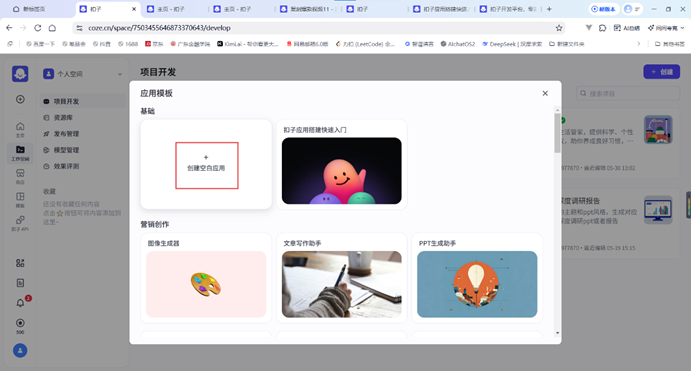Open the 其他书签 bookmarks folder

tap(669, 44)
